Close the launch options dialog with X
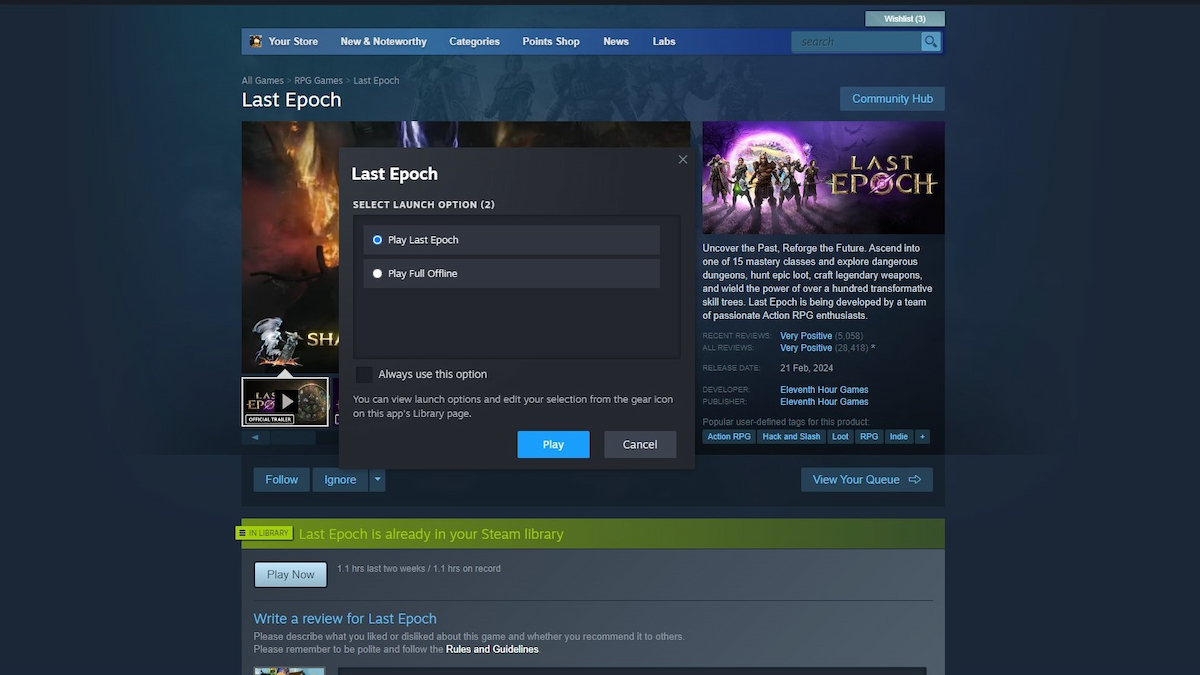 coord(683,160)
